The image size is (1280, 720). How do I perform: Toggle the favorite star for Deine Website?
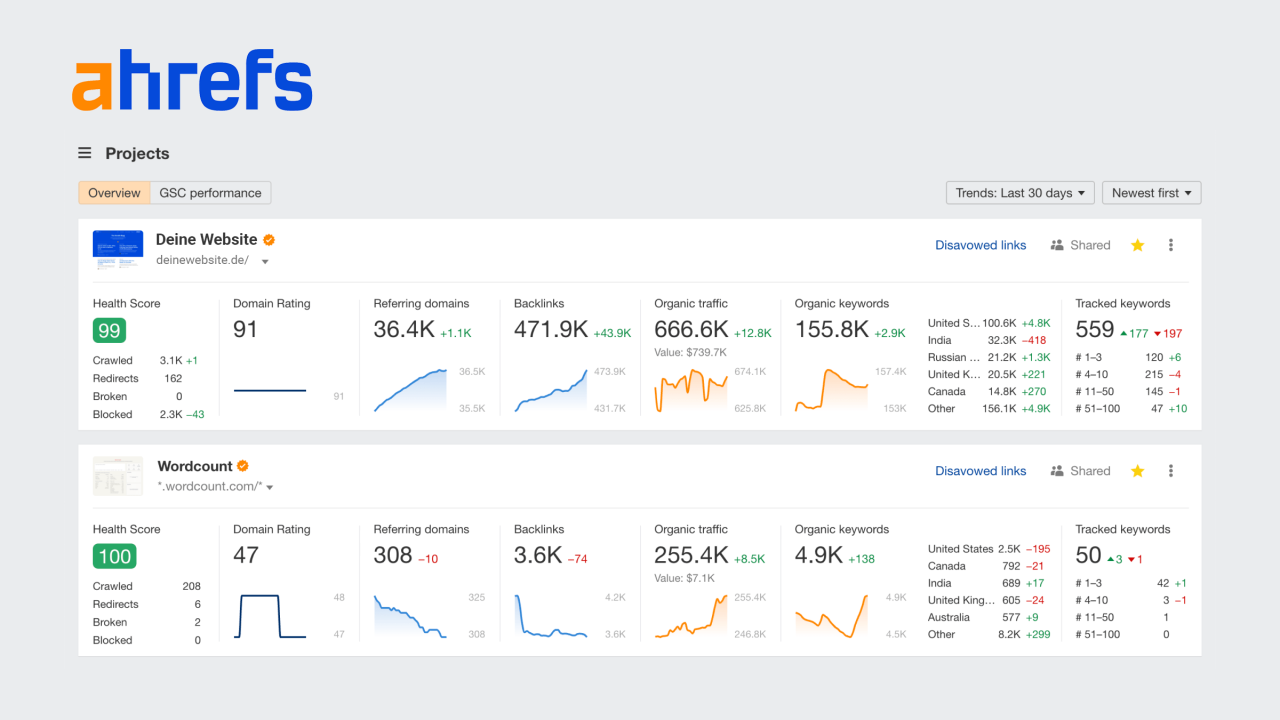tap(1137, 245)
